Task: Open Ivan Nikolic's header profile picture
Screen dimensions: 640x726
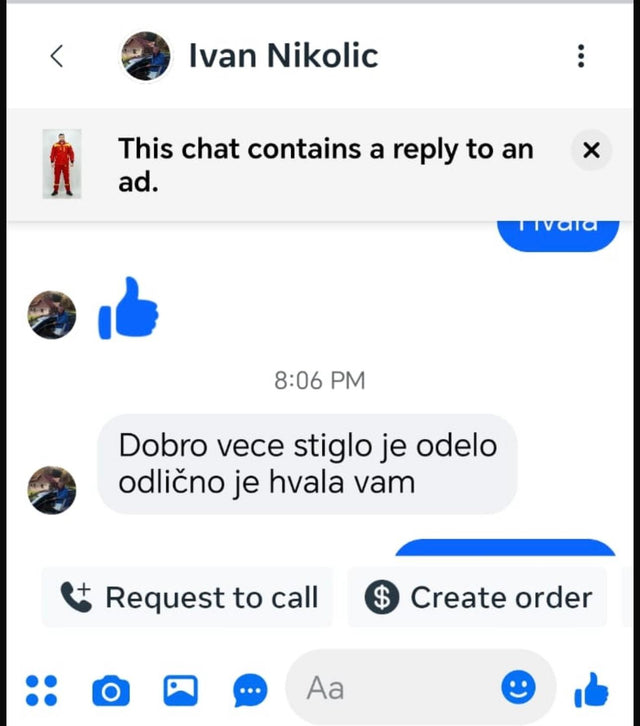Action: click(145, 56)
